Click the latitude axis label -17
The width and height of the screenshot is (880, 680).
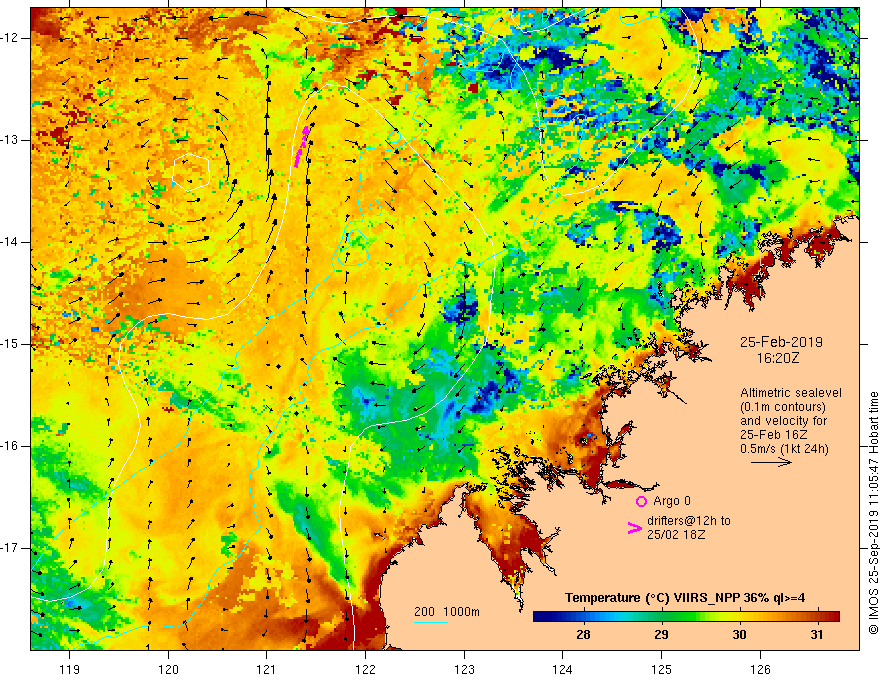[10, 548]
